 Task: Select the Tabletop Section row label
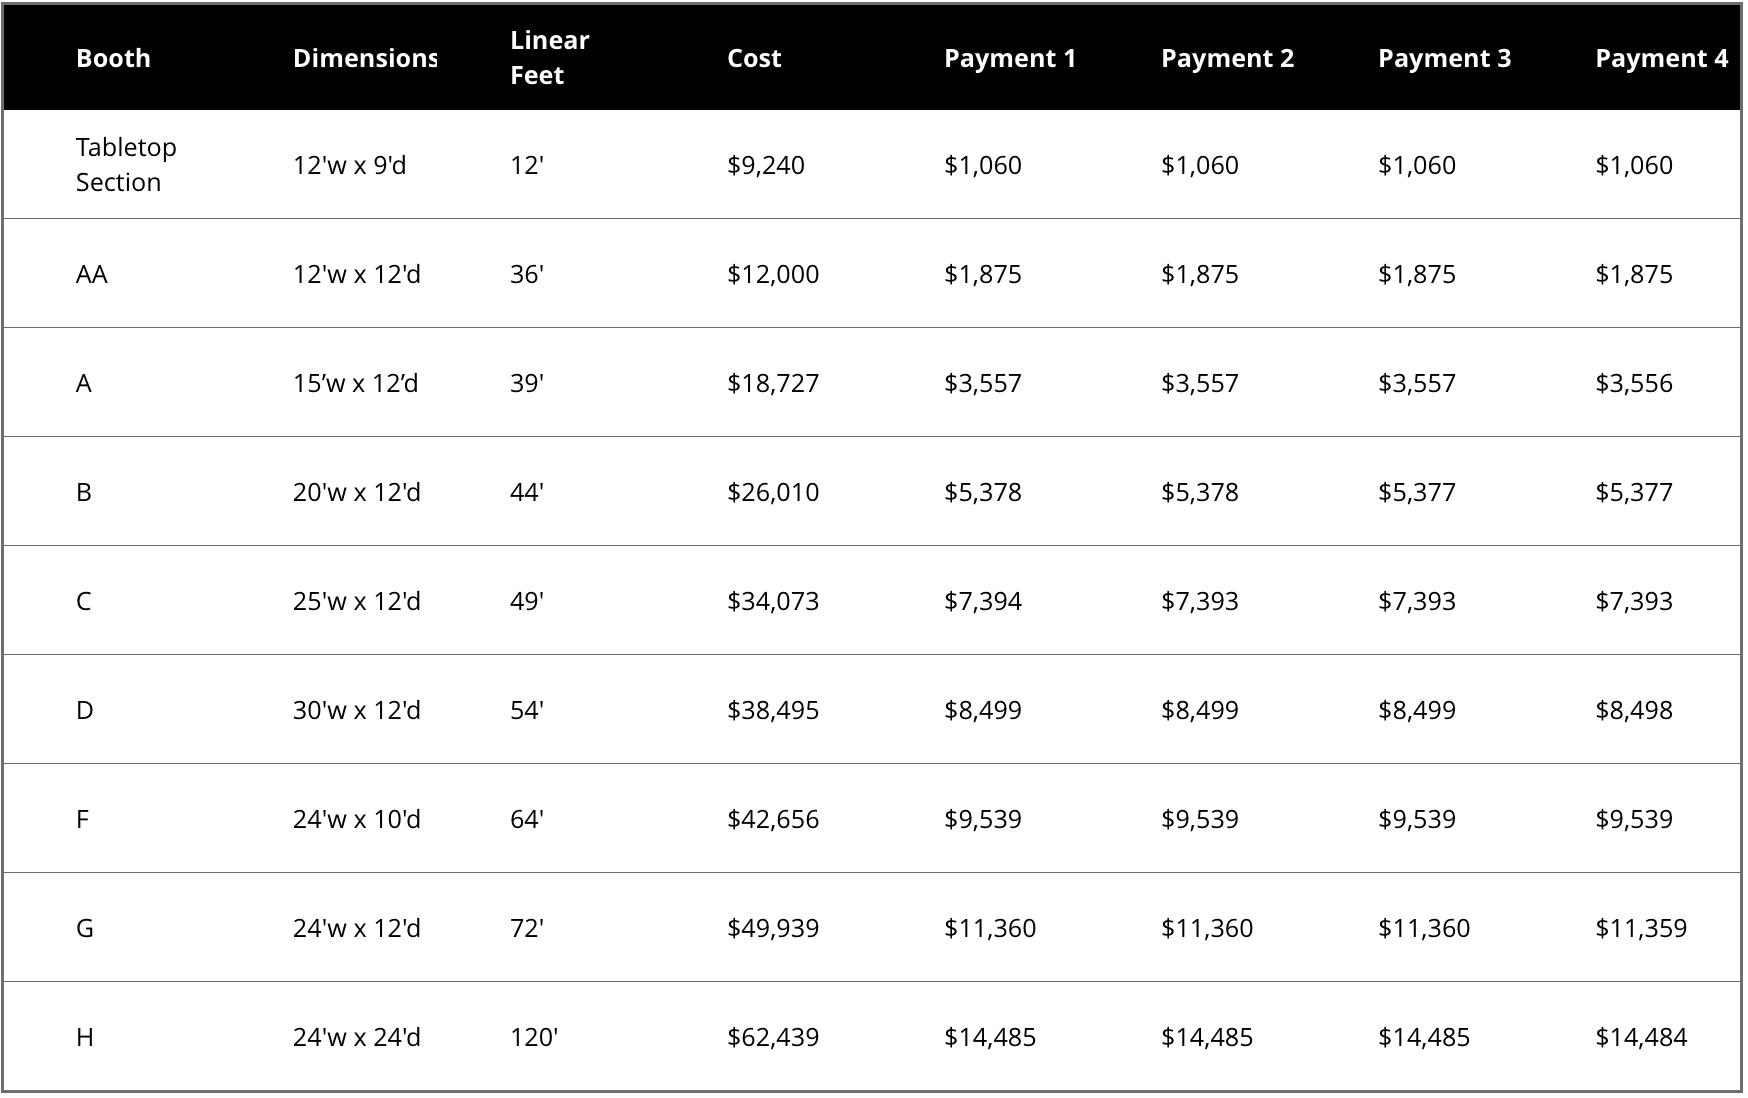pos(126,164)
